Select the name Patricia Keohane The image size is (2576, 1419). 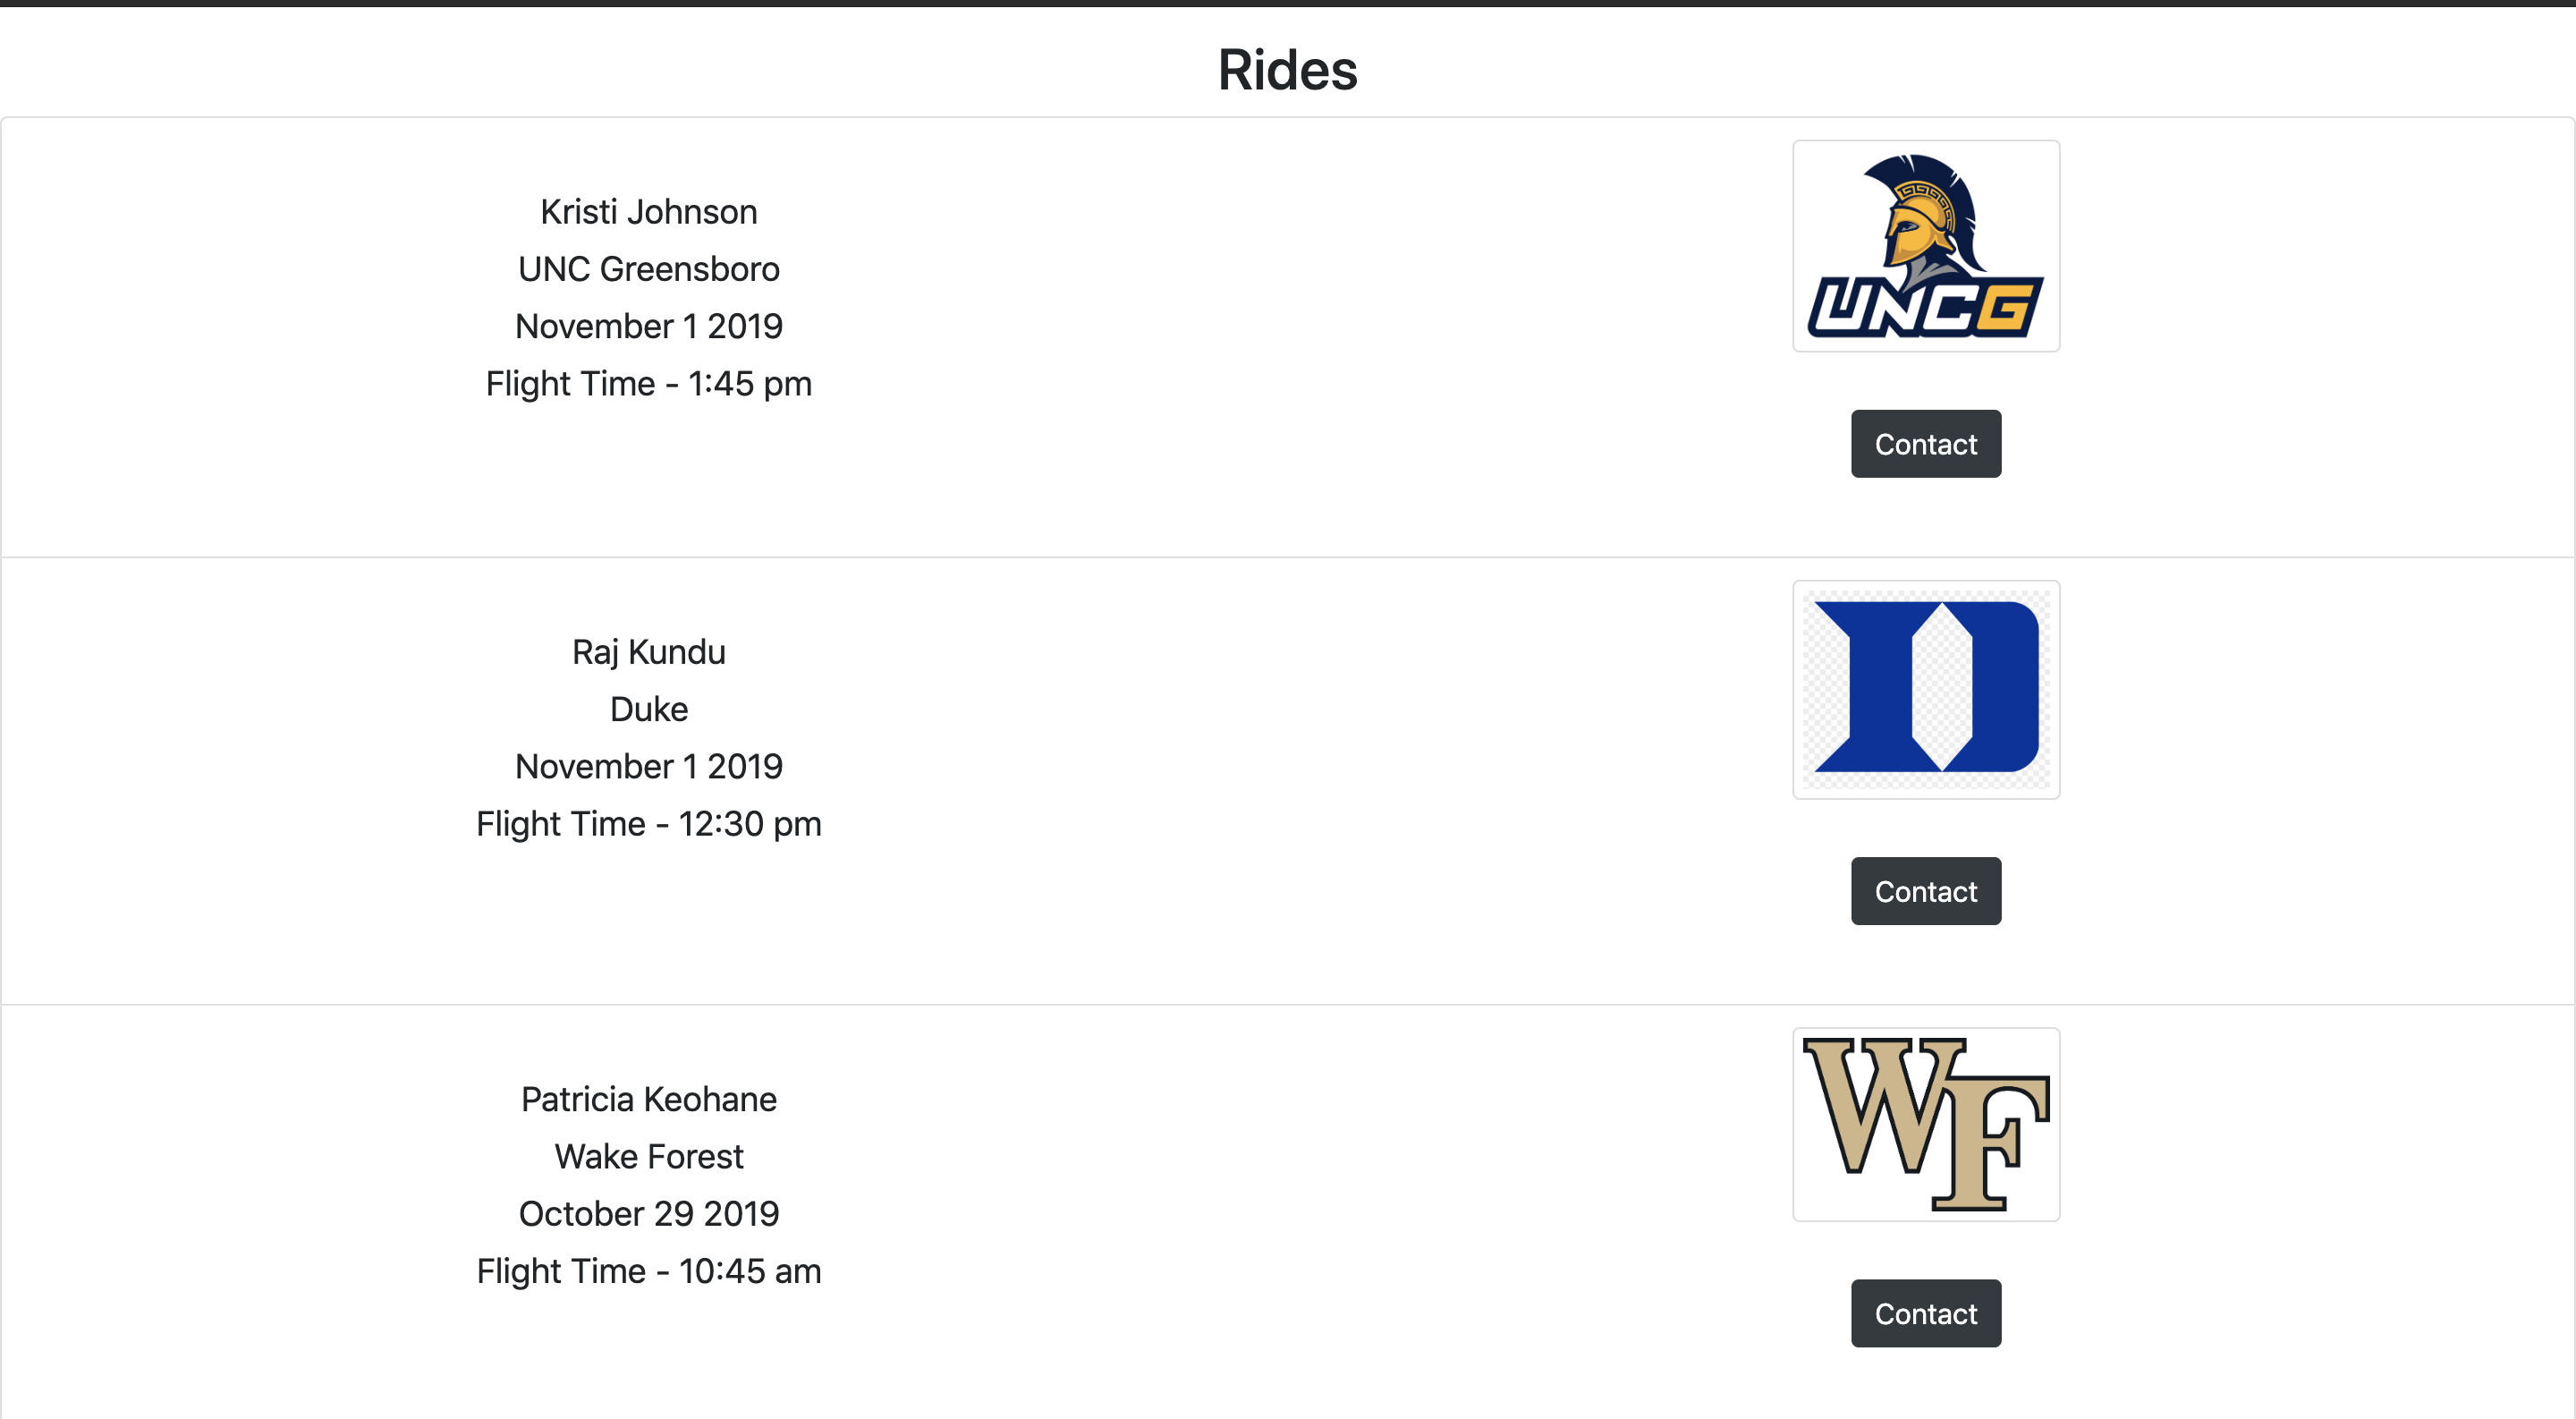648,1099
